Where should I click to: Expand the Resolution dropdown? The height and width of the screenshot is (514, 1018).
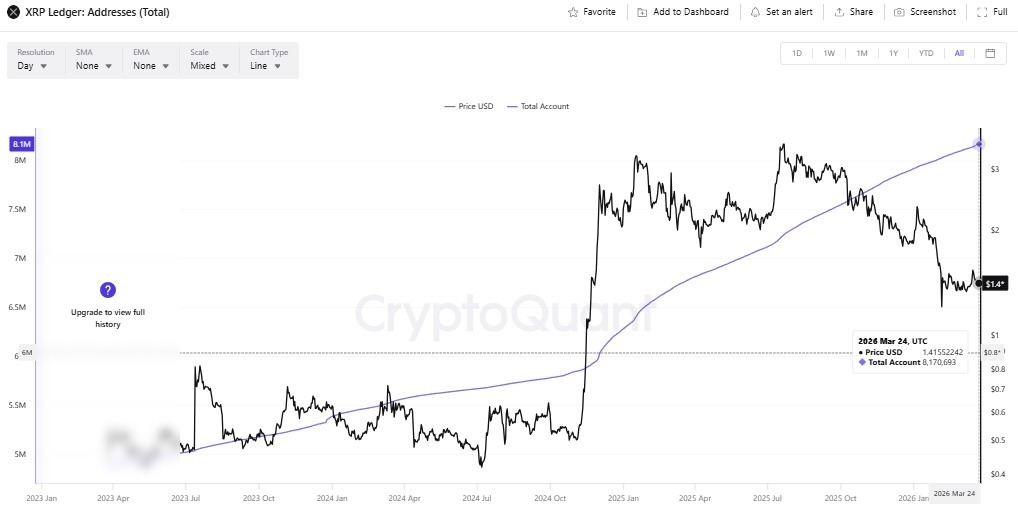33,66
